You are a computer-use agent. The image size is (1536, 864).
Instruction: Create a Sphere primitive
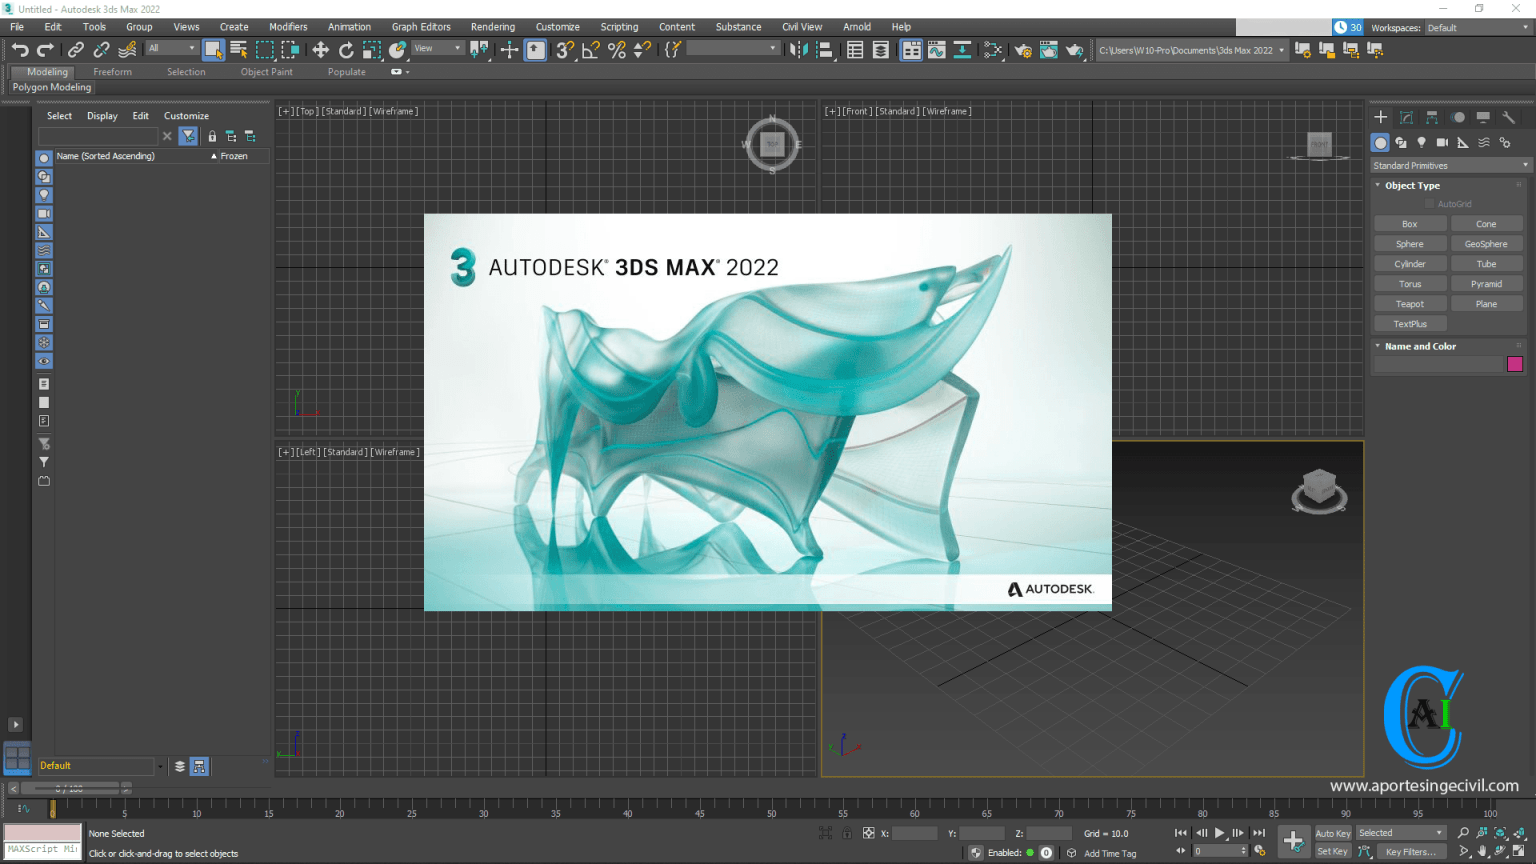(1410, 244)
